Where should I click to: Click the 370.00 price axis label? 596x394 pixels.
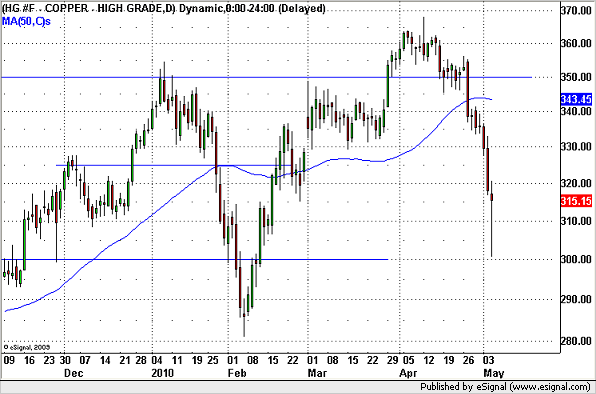click(576, 10)
